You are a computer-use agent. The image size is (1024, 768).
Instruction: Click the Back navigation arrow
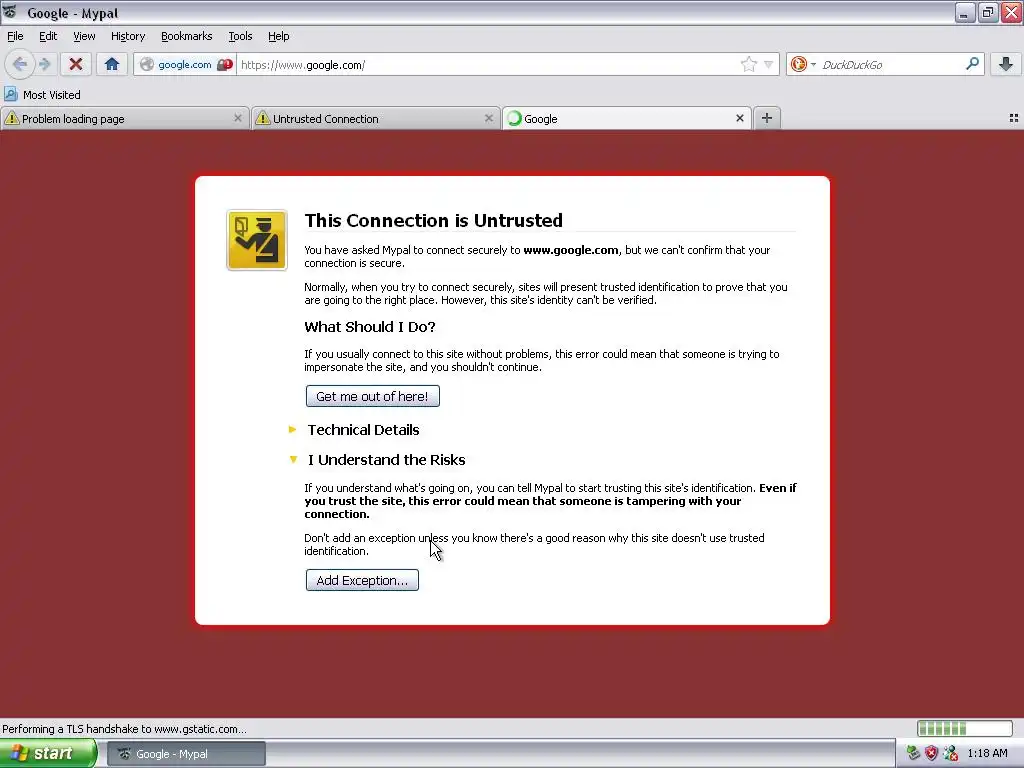tap(20, 64)
